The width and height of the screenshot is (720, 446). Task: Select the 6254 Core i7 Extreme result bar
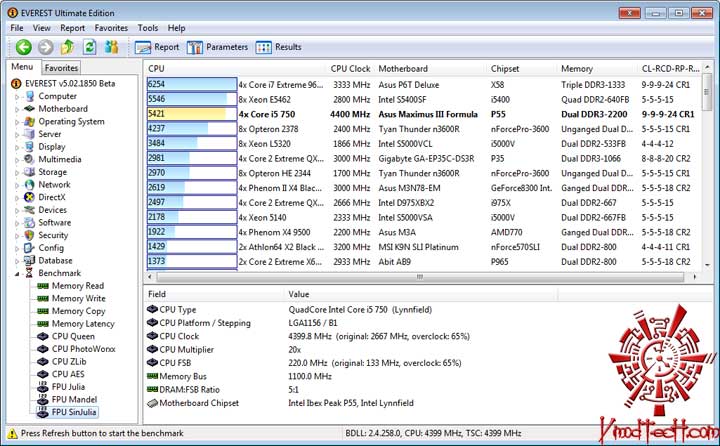point(191,85)
